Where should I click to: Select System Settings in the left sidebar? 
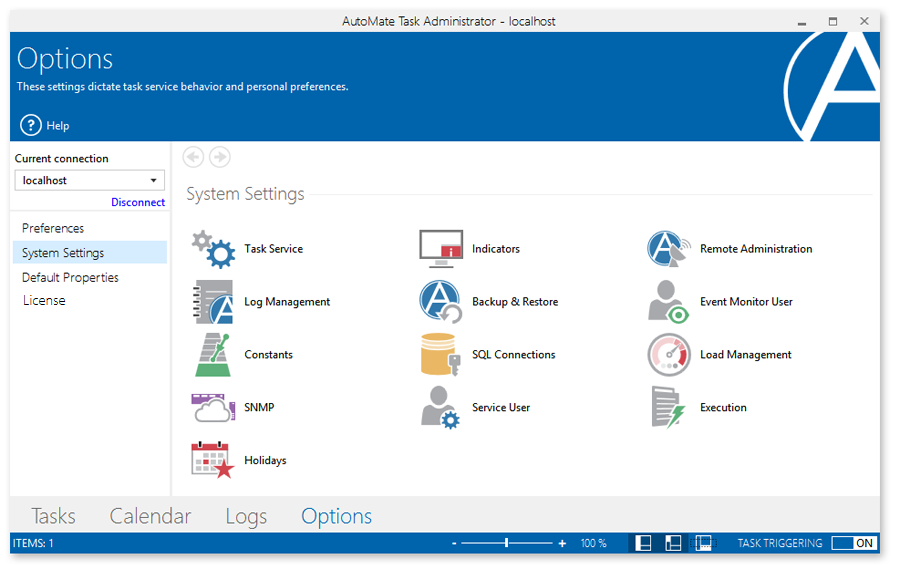[x=90, y=253]
